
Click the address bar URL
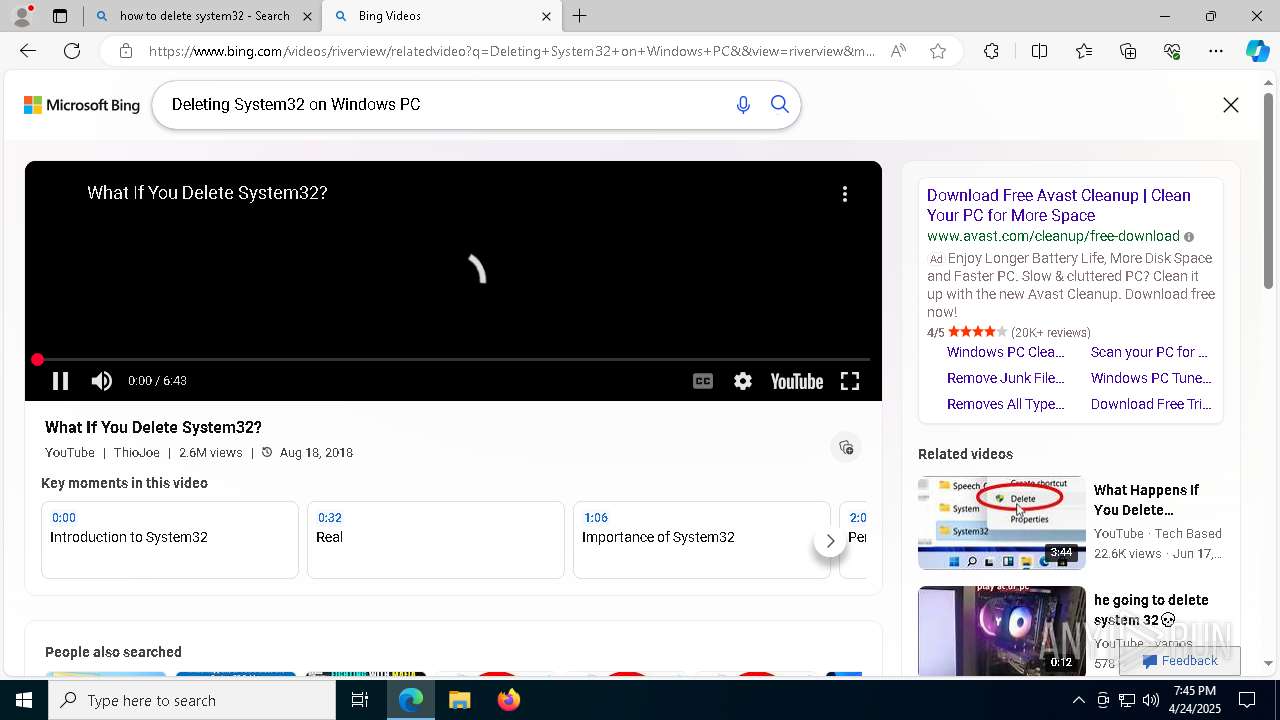click(512, 51)
